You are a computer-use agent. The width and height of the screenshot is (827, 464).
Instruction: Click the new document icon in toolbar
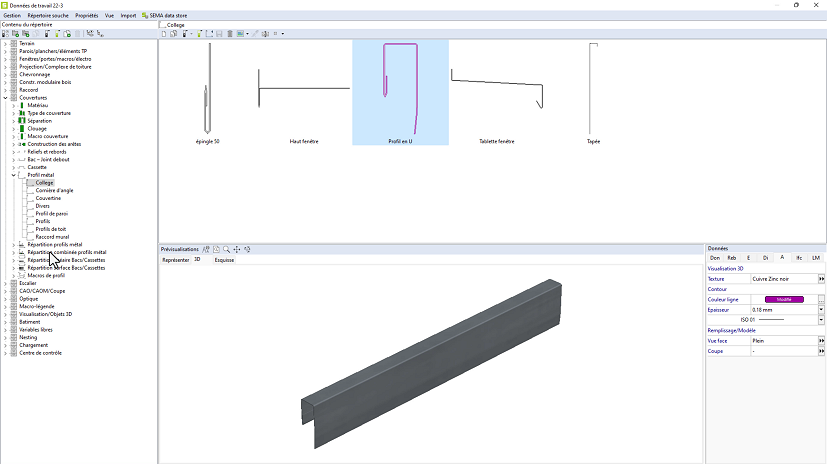164,34
